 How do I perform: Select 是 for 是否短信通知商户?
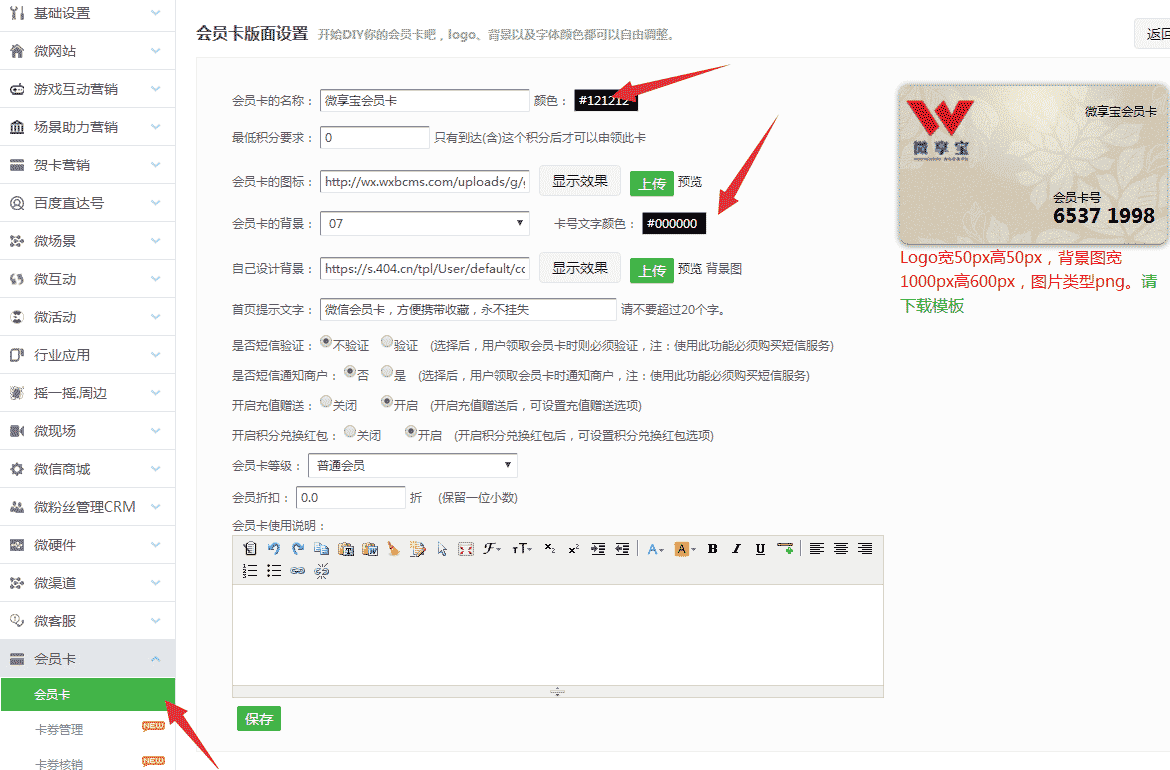(385, 371)
